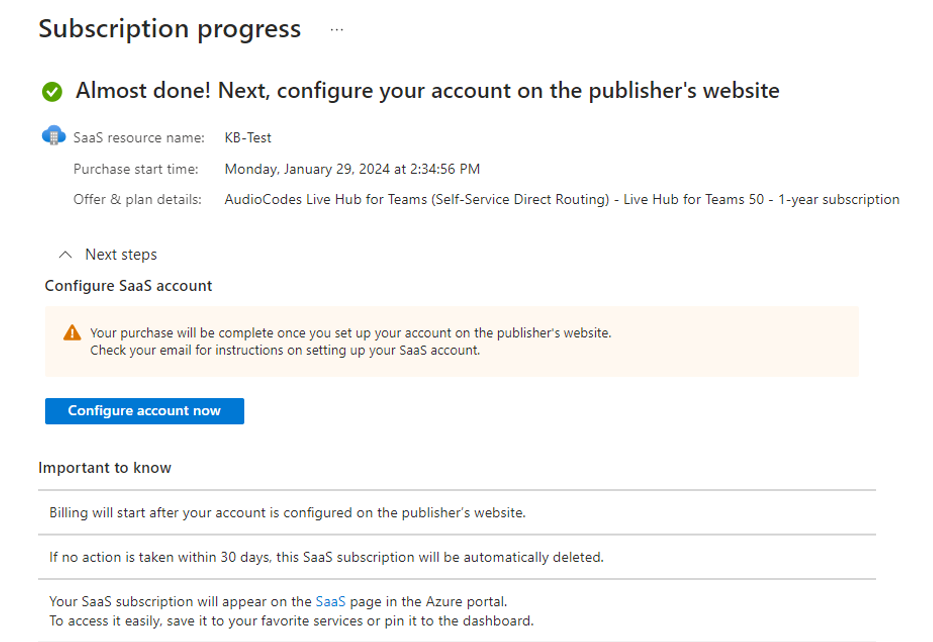Click the green success checkmark icon
The height and width of the screenshot is (642, 933).
pyautogui.click(x=52, y=92)
